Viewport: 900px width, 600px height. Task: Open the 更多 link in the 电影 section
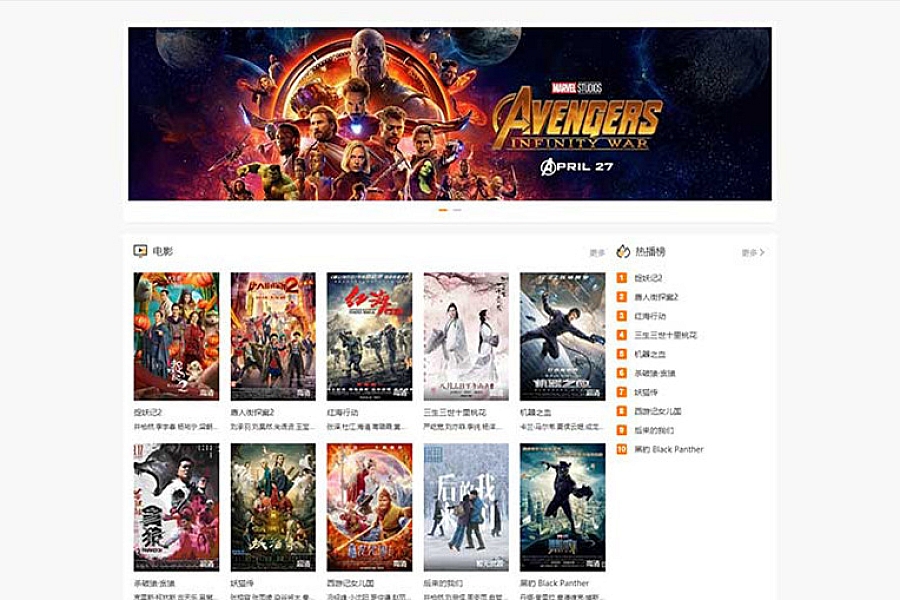pyautogui.click(x=597, y=253)
